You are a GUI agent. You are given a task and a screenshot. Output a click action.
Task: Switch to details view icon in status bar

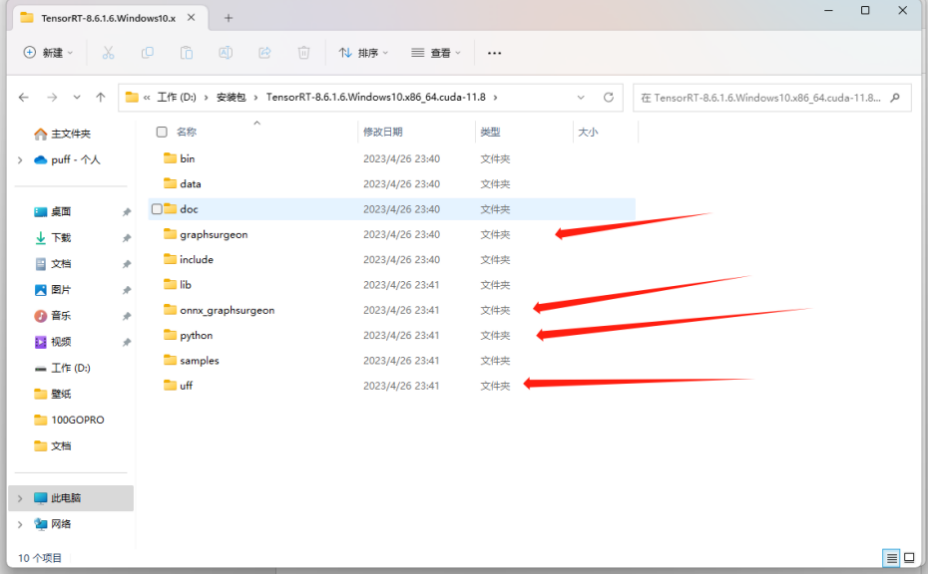(x=891, y=557)
